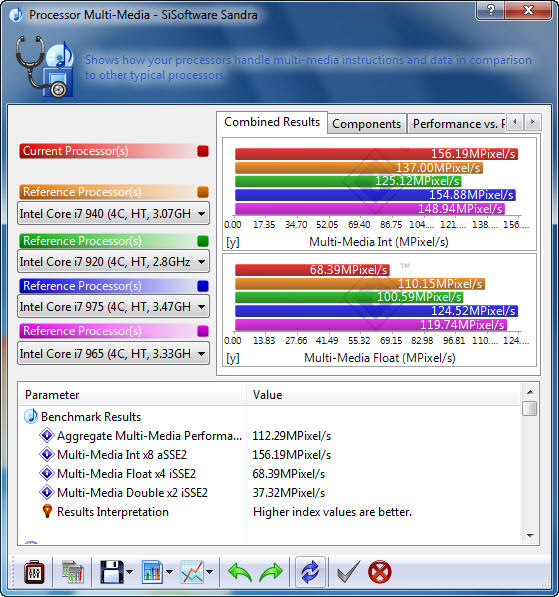Switch to the Combined Results tab
Screen dimensions: 559x597
[x=272, y=122]
